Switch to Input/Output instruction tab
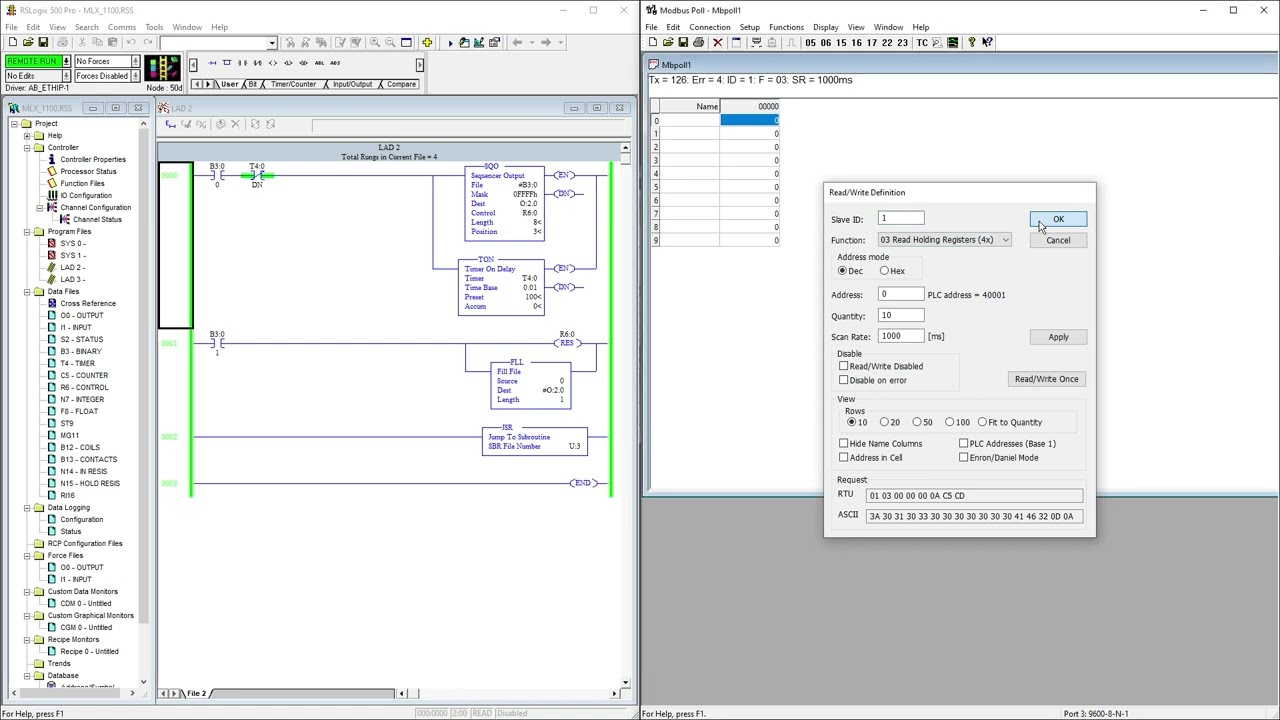 pyautogui.click(x=352, y=84)
